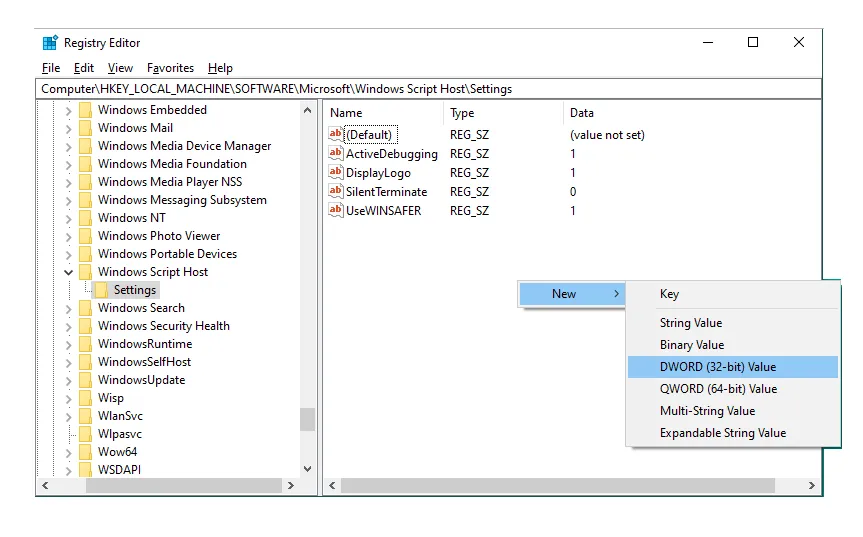Select the Wlpasvc key
Image resolution: width=863 pixels, height=537 pixels.
[119, 434]
